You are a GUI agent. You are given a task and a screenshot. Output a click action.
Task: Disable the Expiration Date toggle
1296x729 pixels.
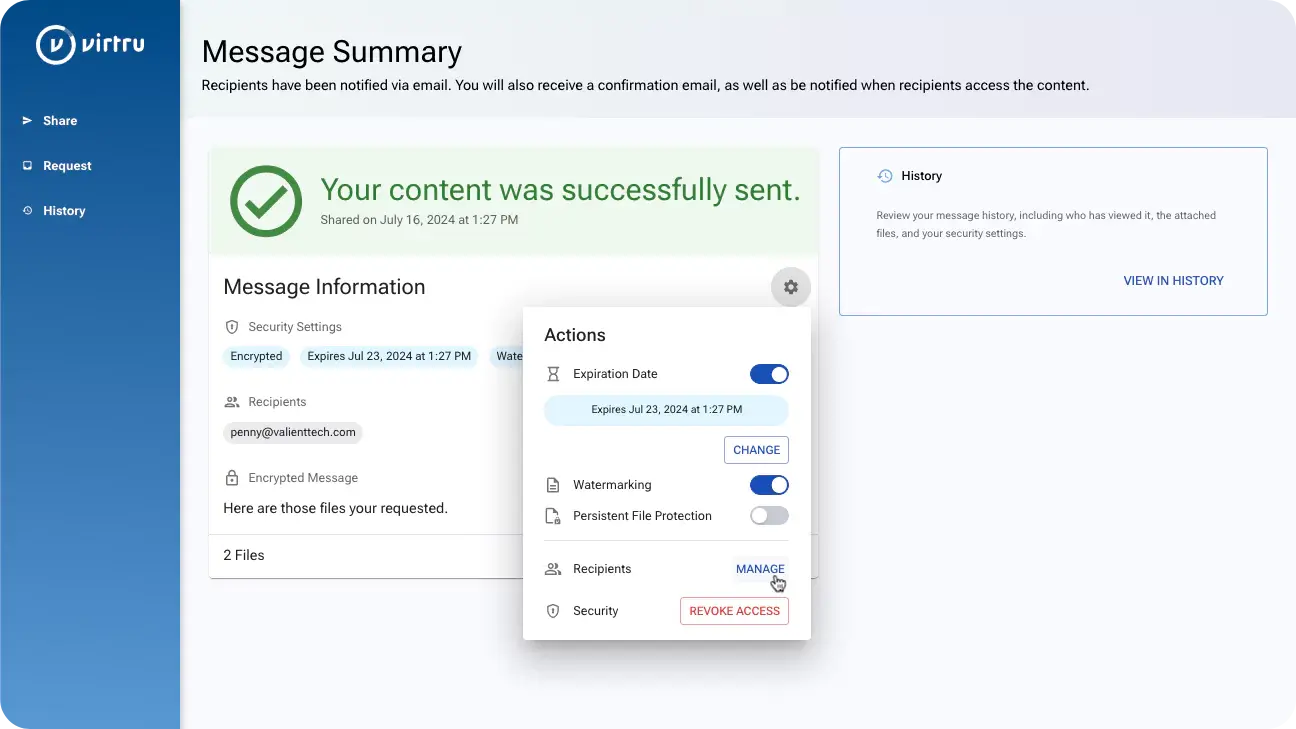coord(769,374)
